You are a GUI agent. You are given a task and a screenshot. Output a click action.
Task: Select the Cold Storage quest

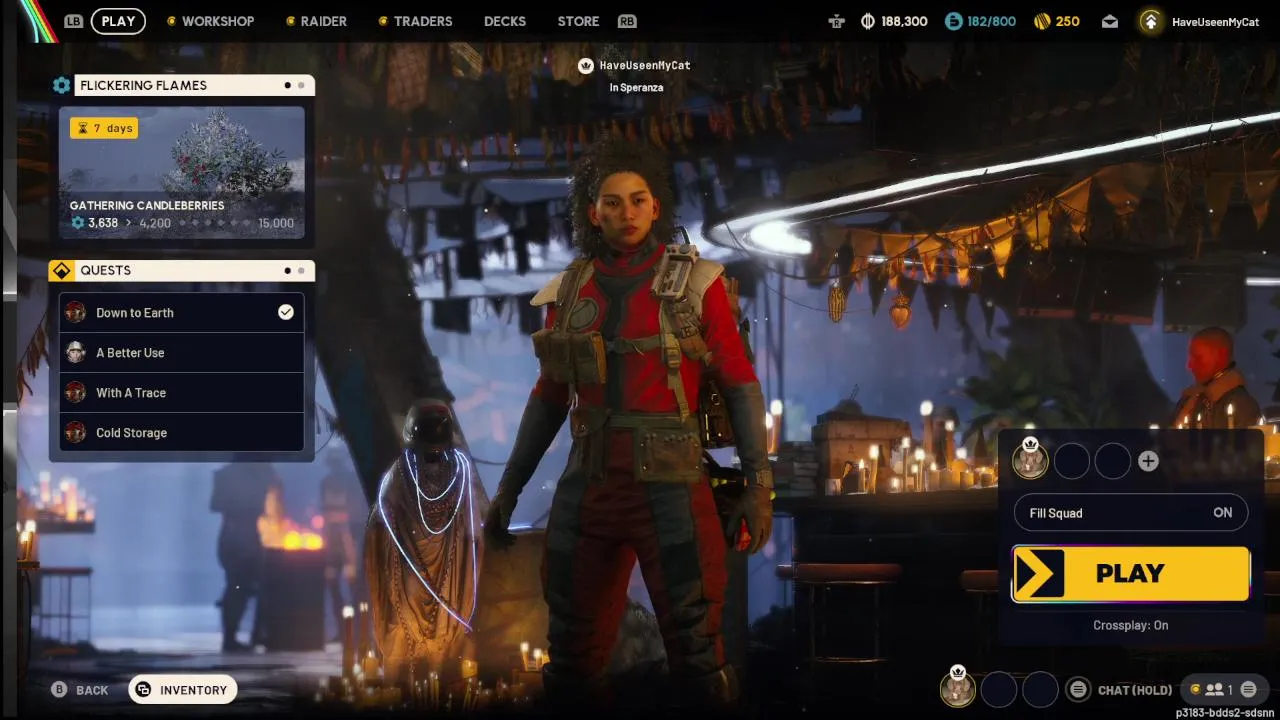click(x=181, y=433)
